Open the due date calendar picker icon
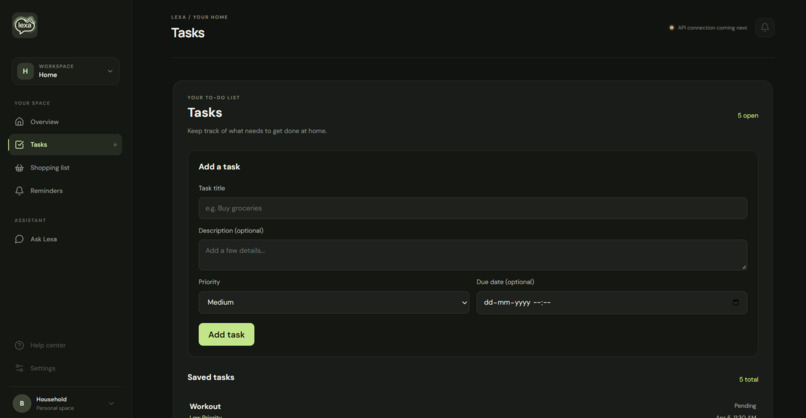The image size is (806, 418). [x=736, y=302]
